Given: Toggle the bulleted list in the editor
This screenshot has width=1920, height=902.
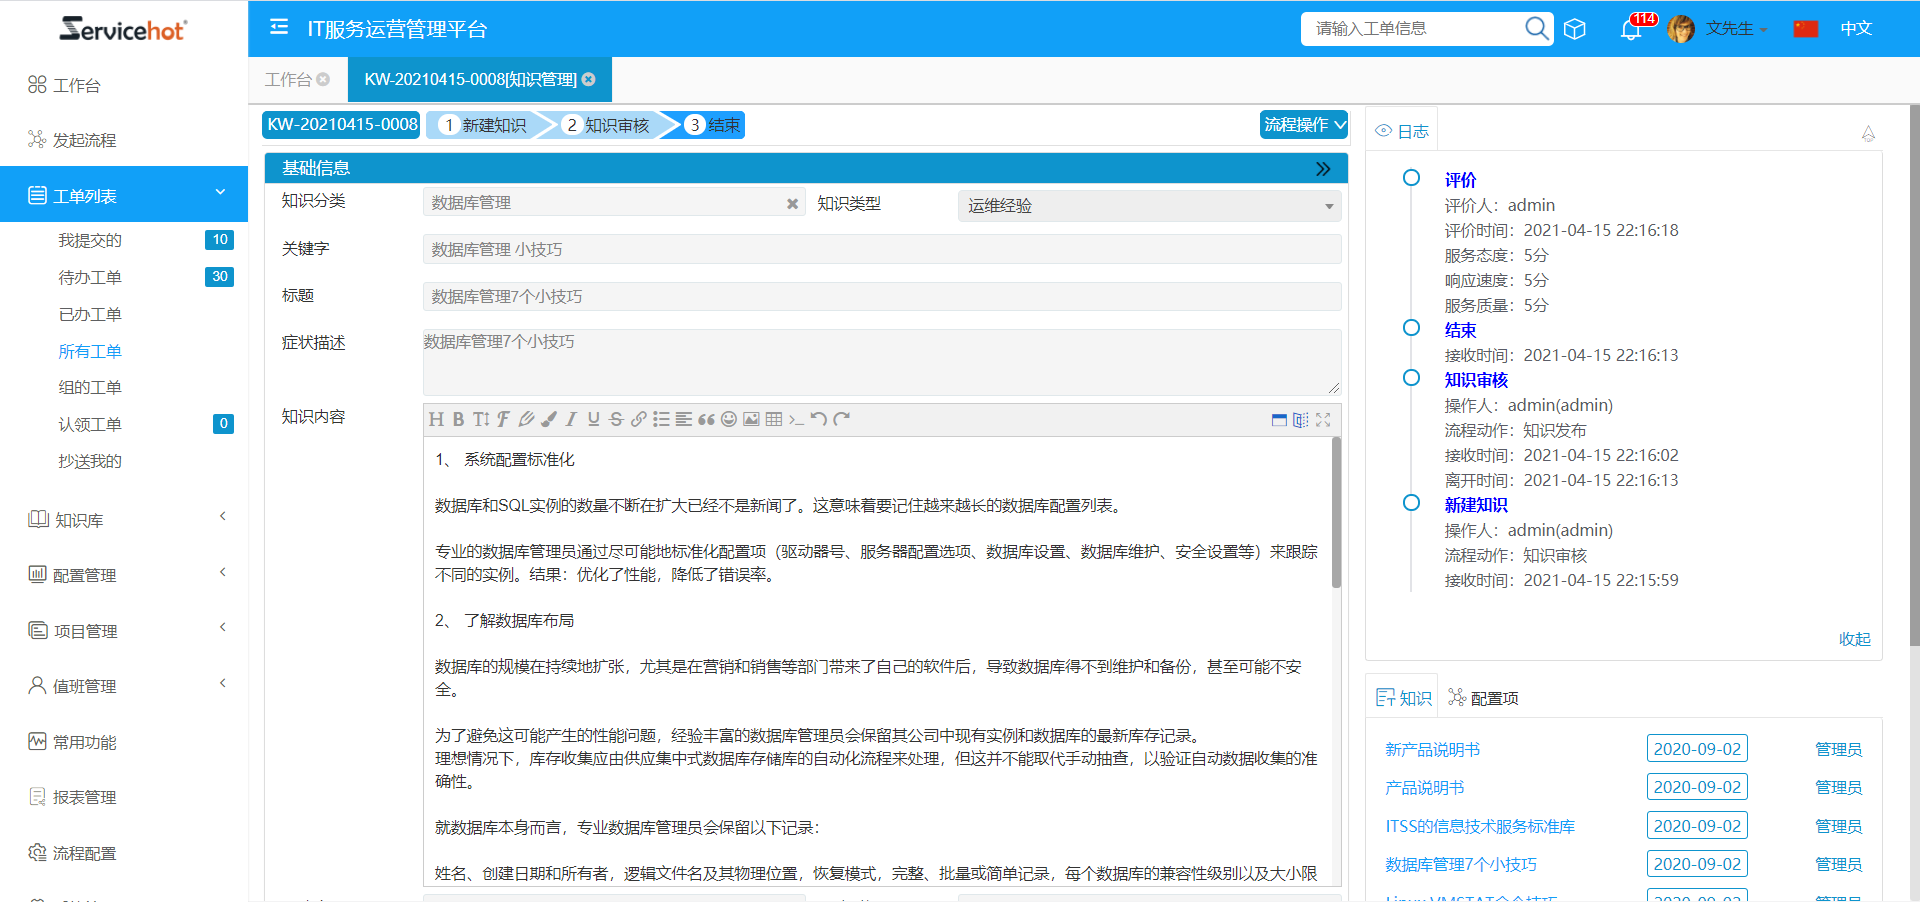Looking at the screenshot, I should [661, 419].
